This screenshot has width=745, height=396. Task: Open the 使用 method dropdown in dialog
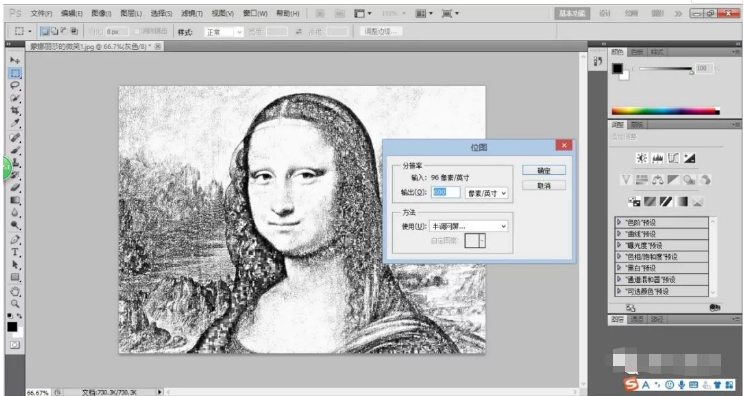pyautogui.click(x=468, y=226)
